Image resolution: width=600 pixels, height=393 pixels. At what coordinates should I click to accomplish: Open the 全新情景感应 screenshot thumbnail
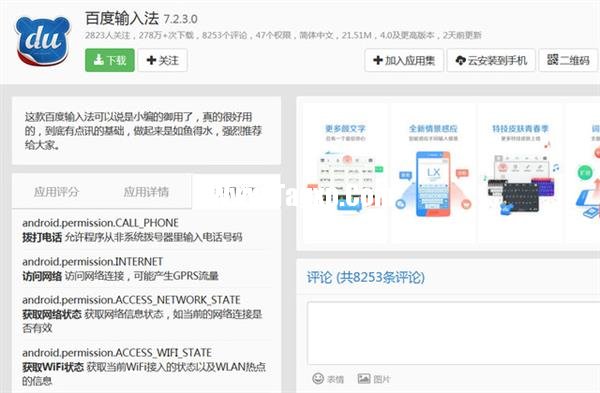coord(433,173)
